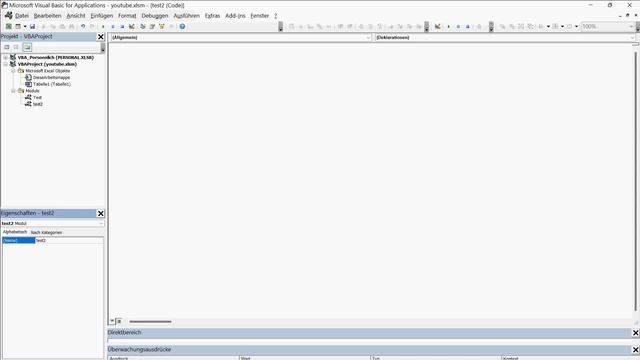Open VBA Help with the blue question mark
This screenshot has height=360, width=640.
182,27
